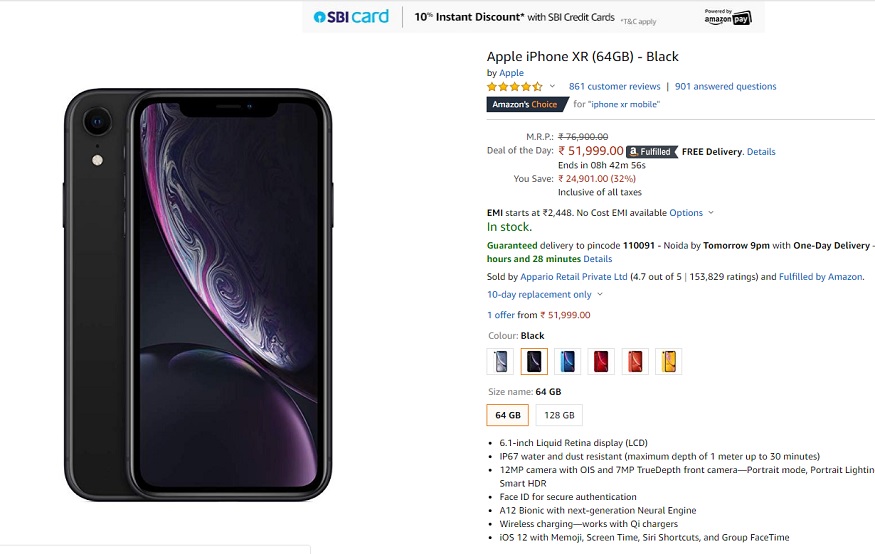Expand the rating breakdown arrow beside stars
The width and height of the screenshot is (875, 554).
(552, 86)
